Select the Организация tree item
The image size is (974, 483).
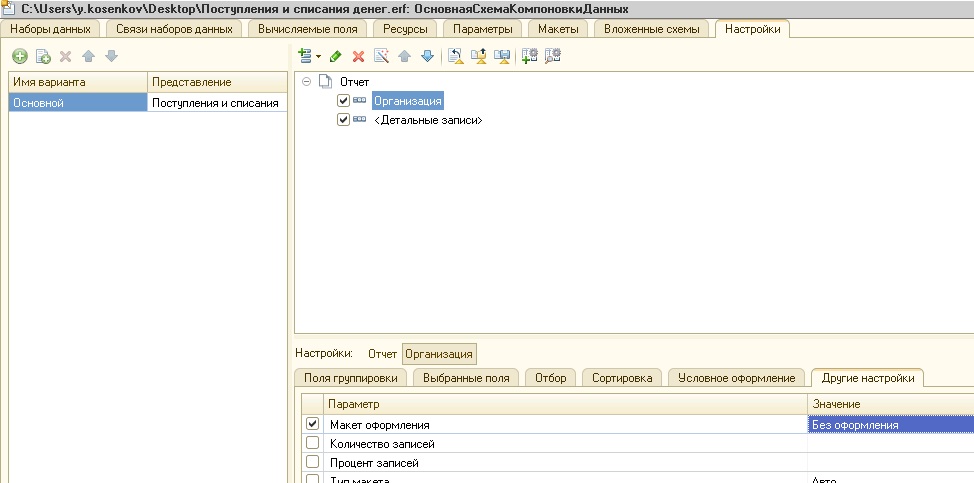[407, 101]
